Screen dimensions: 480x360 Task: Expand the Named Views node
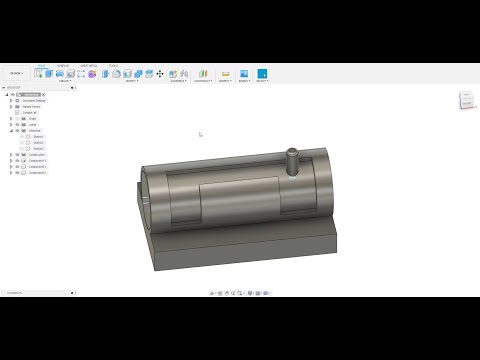[x=11, y=107]
